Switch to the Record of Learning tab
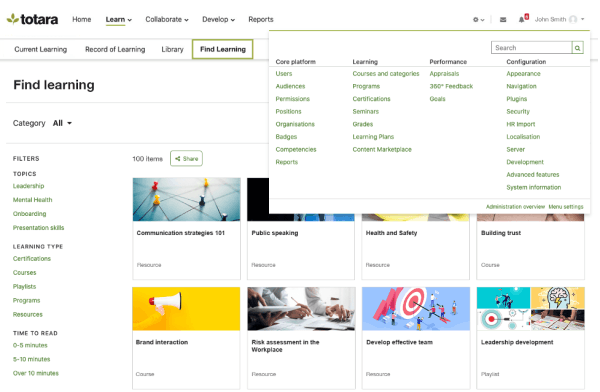 click(115, 49)
